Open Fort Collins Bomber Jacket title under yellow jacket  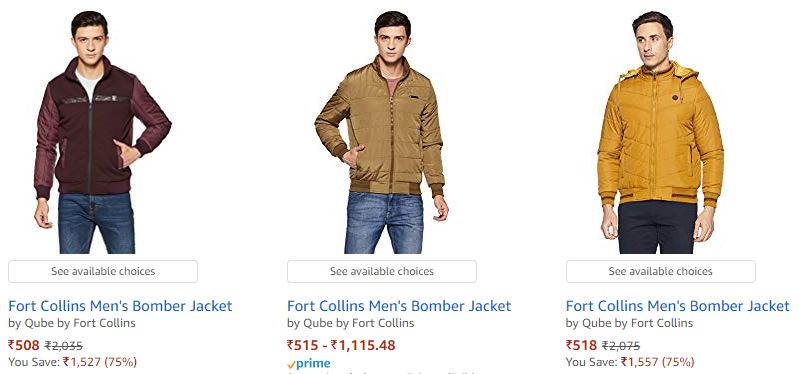pos(678,306)
